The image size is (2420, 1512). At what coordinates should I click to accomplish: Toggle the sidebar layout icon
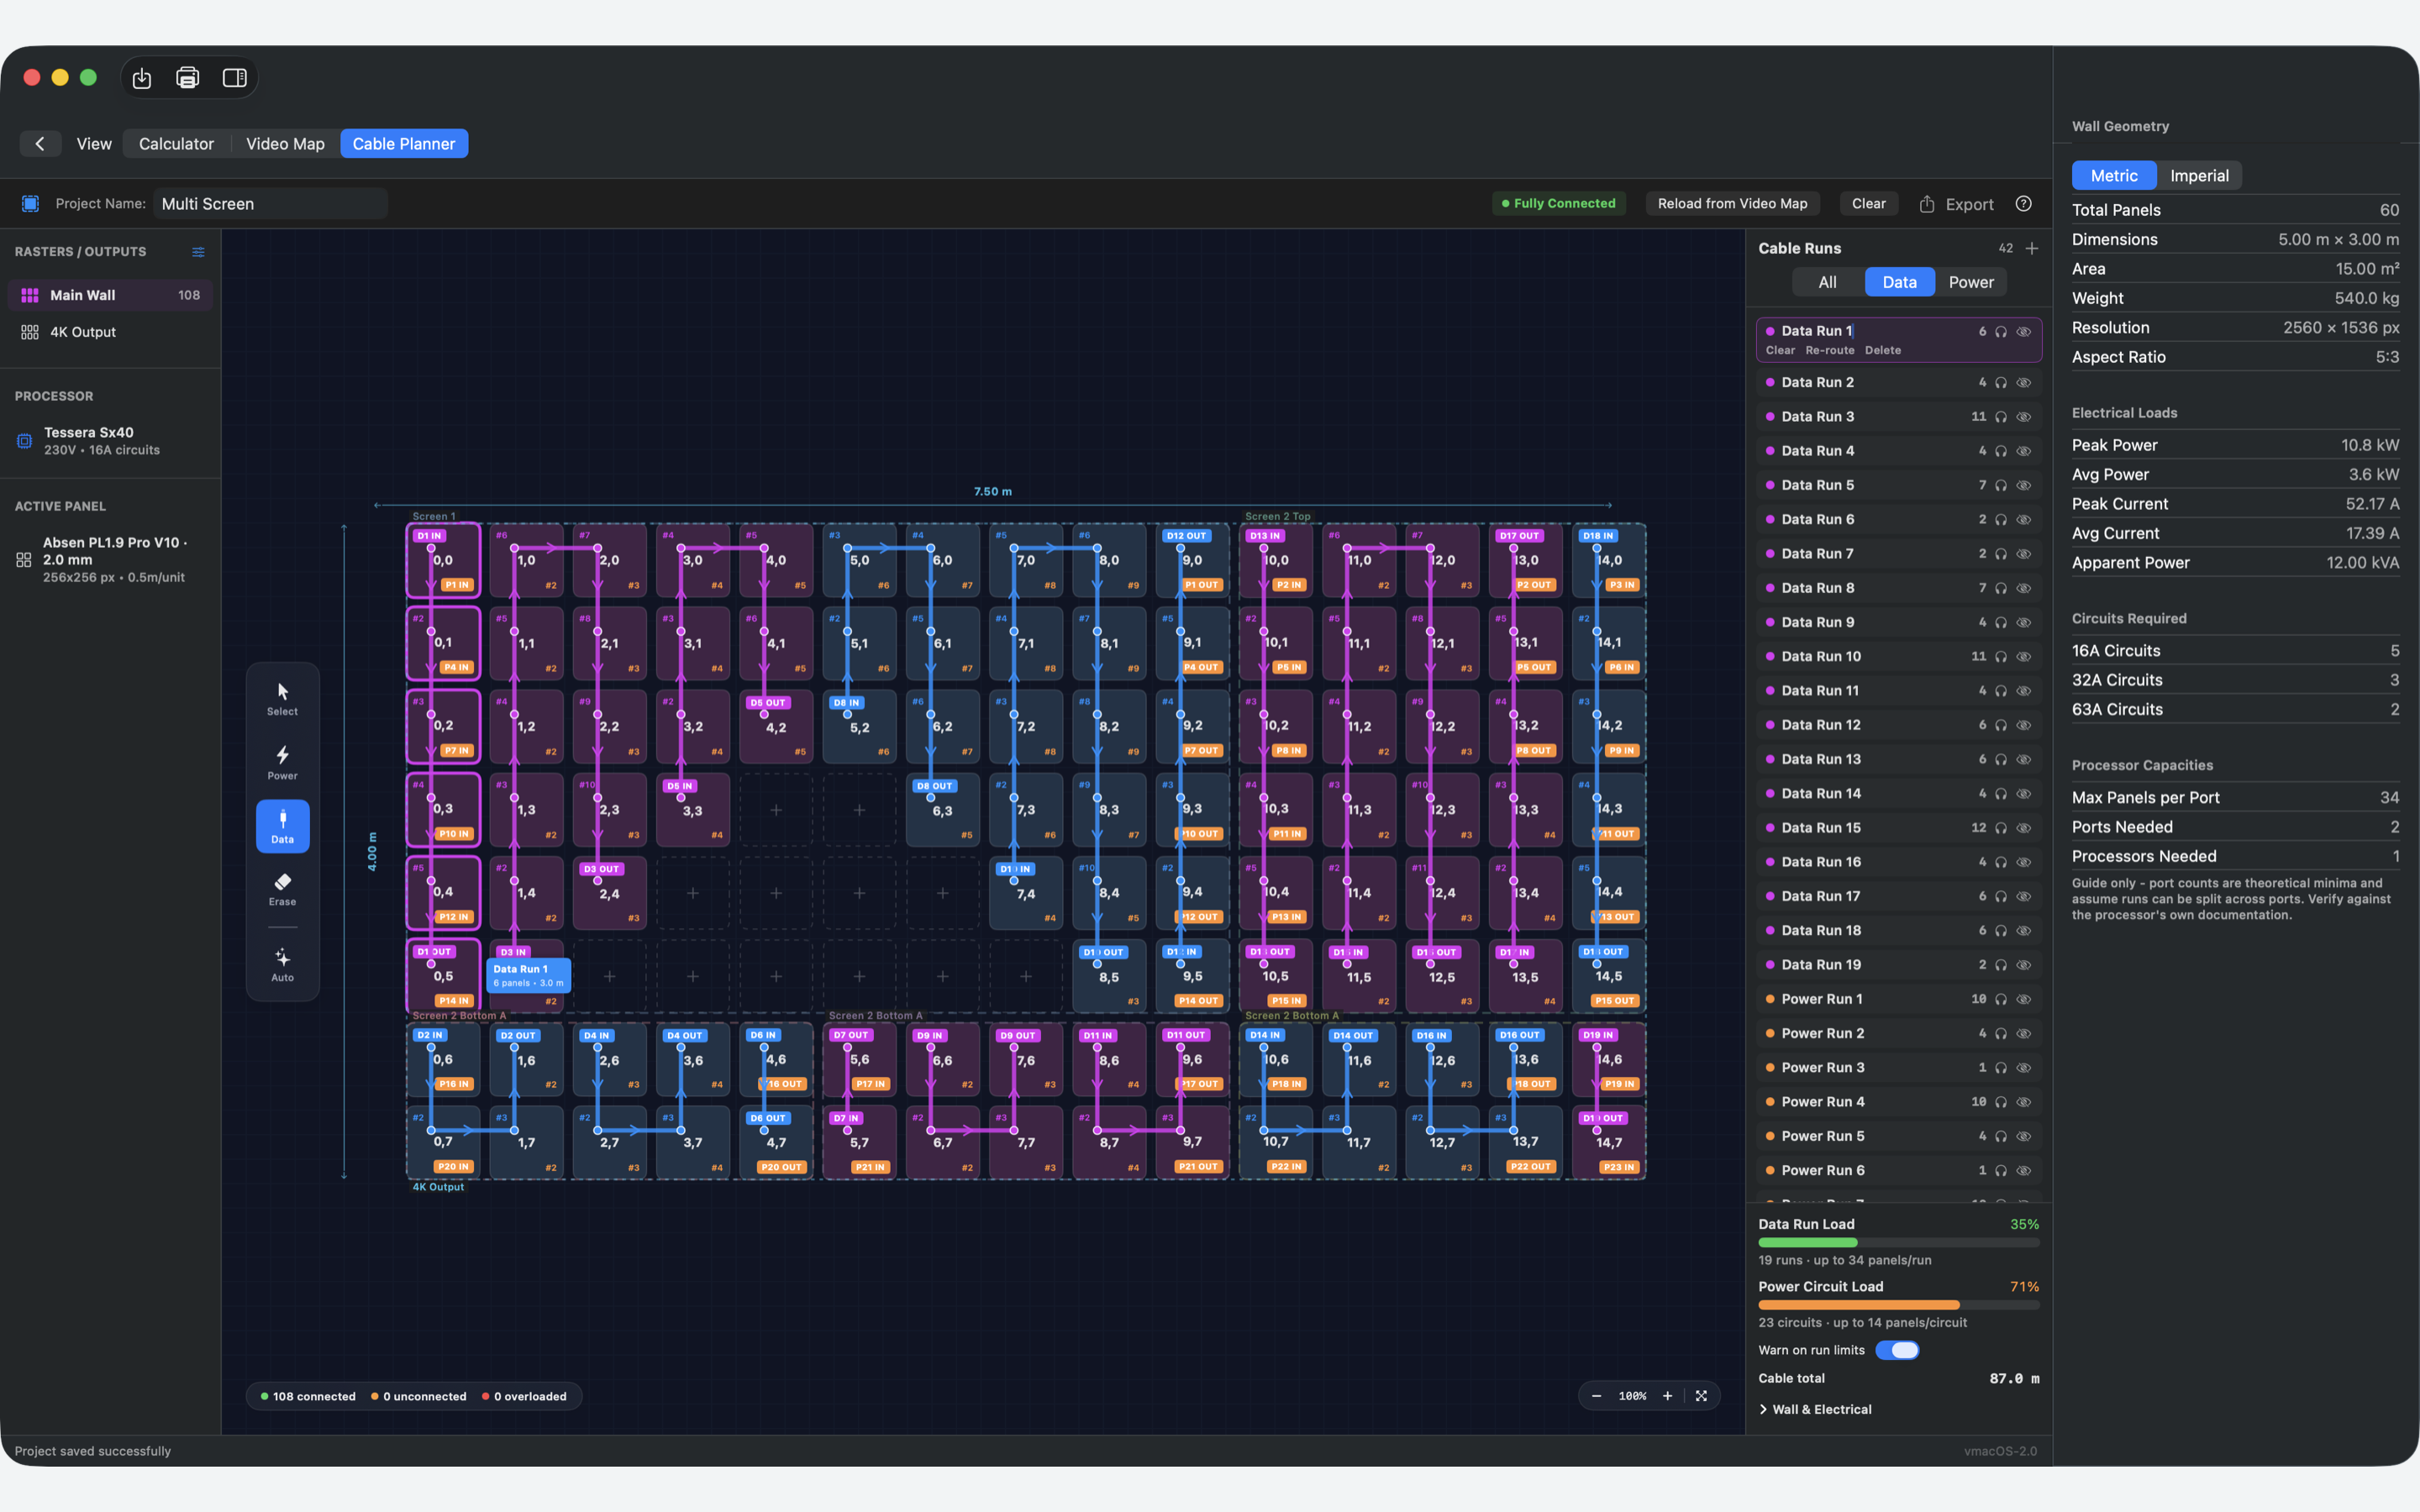point(235,78)
